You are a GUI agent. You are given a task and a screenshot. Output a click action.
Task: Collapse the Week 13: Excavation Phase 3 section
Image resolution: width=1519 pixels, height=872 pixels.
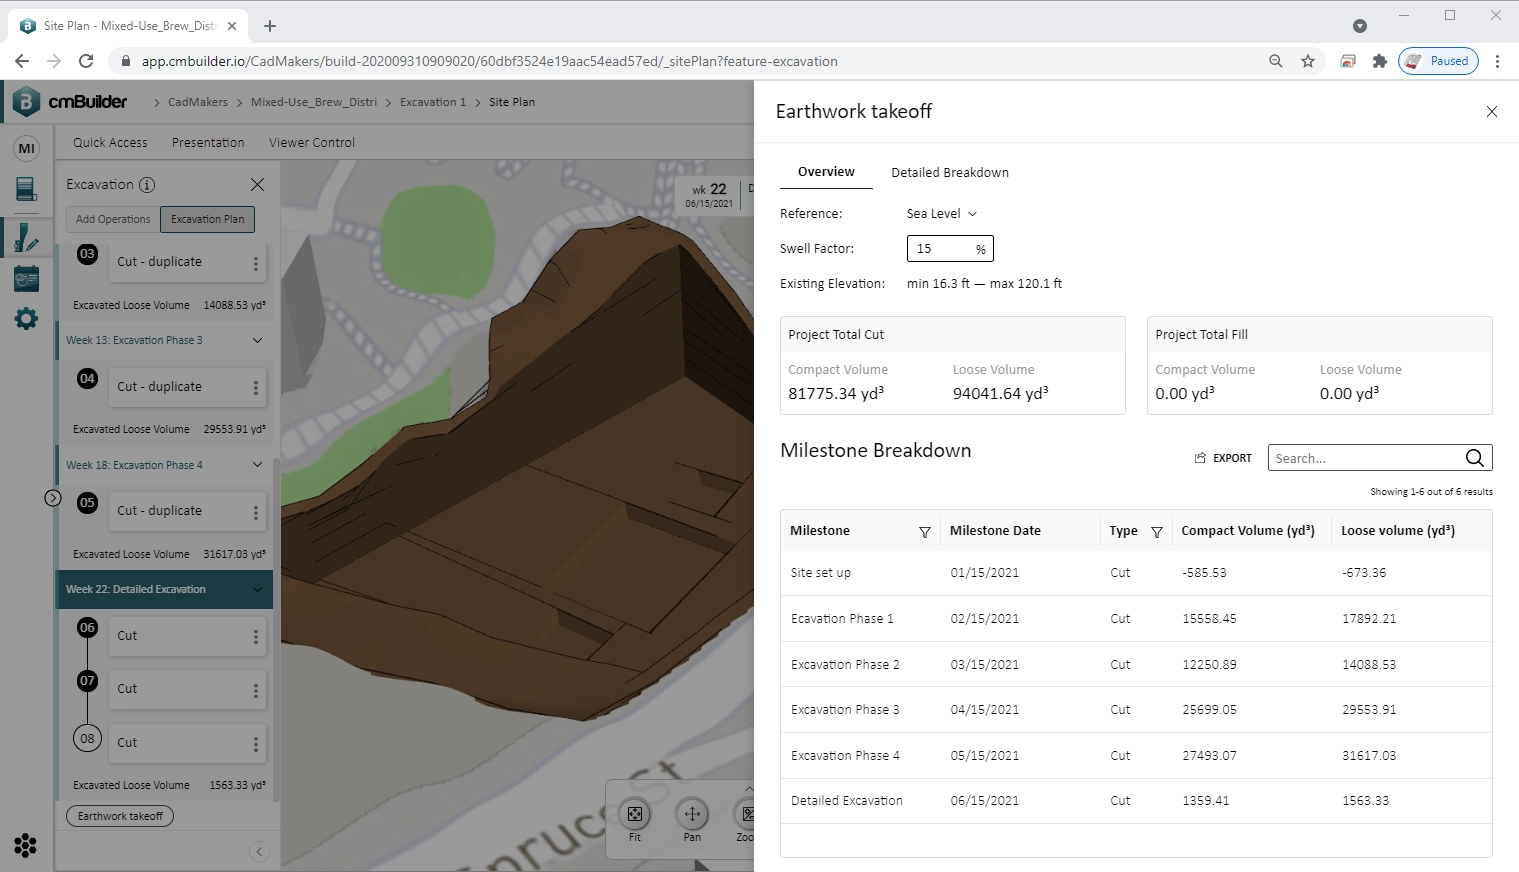point(257,340)
